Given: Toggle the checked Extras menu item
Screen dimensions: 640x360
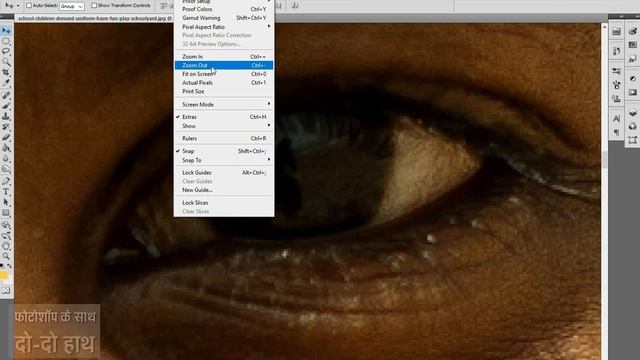Looking at the screenshot, I should (224, 117).
